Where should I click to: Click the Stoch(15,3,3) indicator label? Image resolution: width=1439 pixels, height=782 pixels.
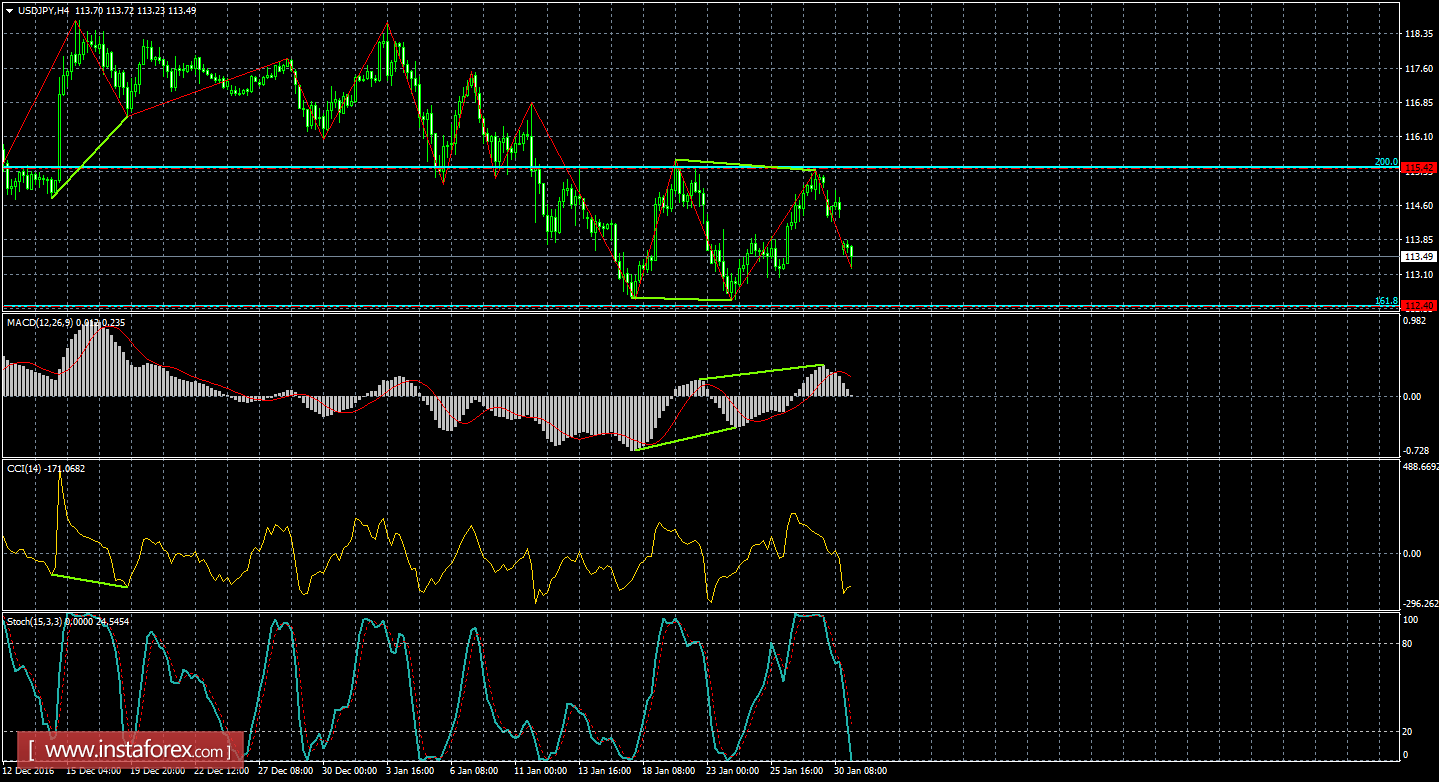click(34, 621)
